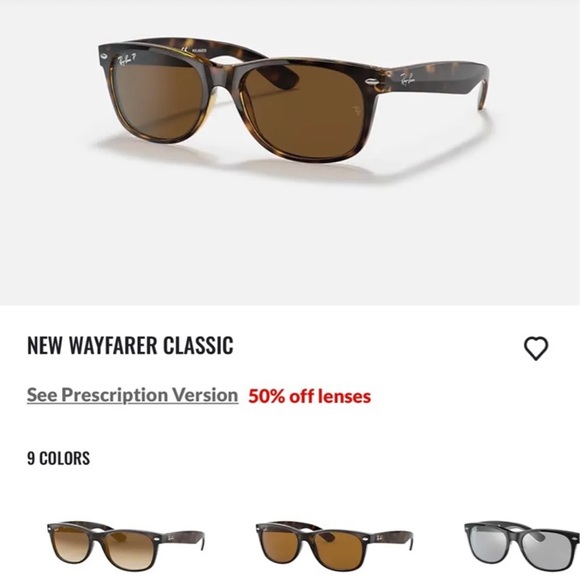Click the Ray-Ban signature on the temple arm
Screen dimensions: 580x580
tap(407, 79)
